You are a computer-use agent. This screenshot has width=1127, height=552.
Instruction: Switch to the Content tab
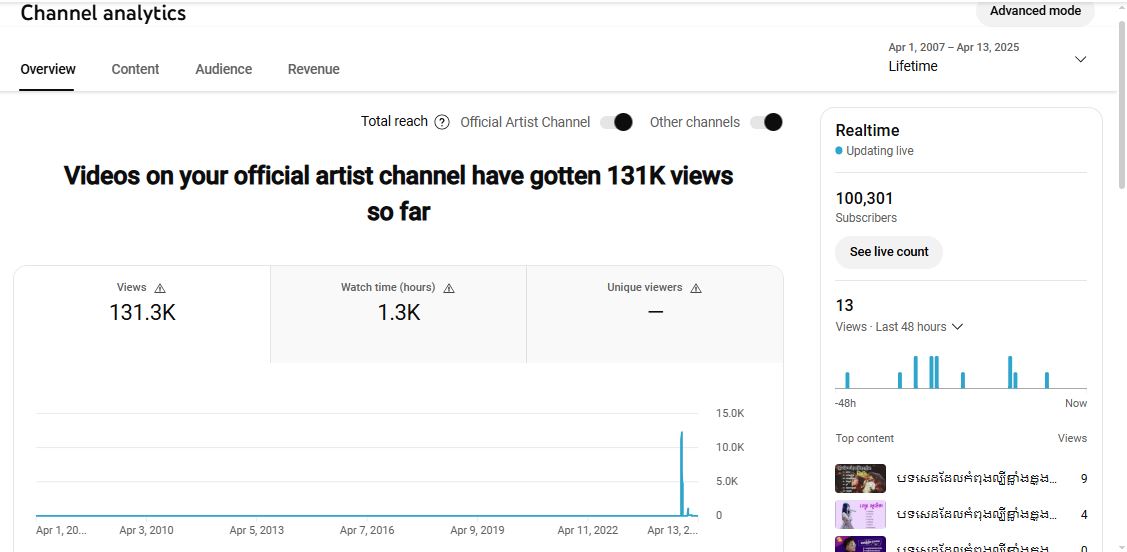click(x=135, y=69)
